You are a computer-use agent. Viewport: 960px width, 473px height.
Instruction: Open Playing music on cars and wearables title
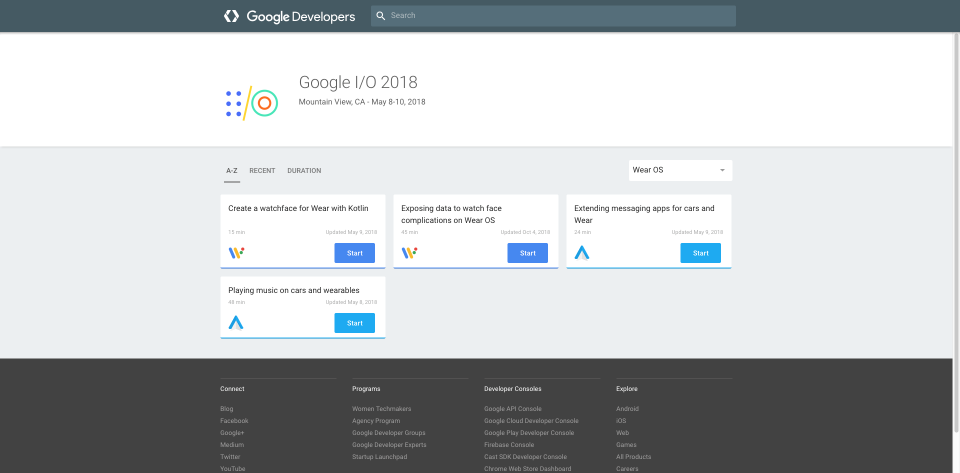(x=294, y=290)
